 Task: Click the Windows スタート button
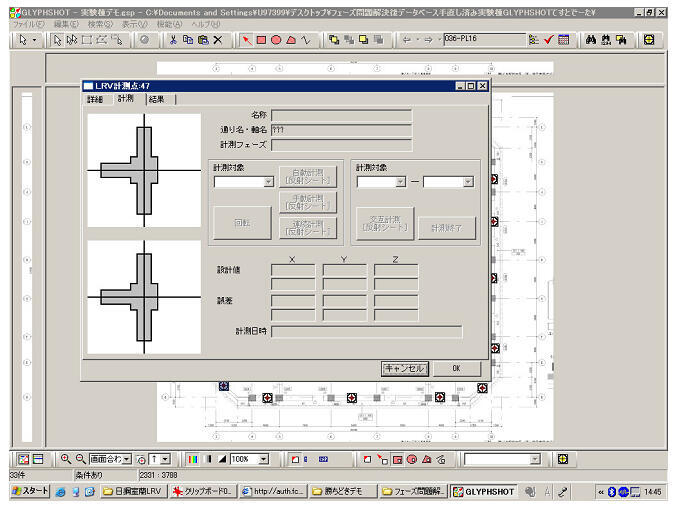29,492
